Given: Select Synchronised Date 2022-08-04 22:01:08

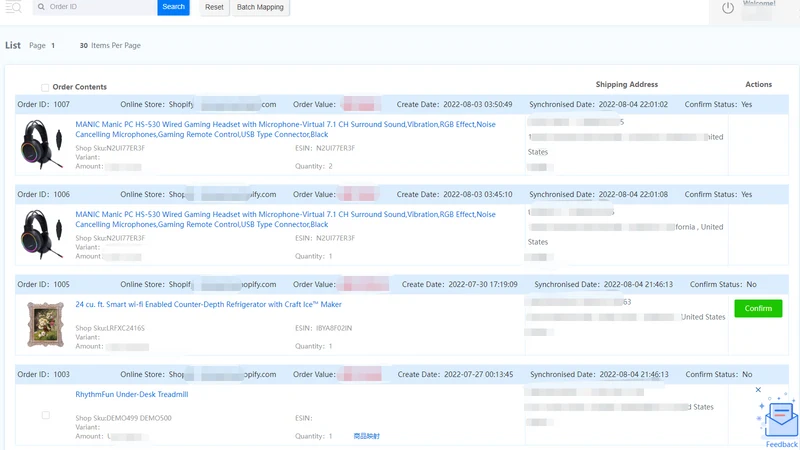Looking at the screenshot, I should 598,194.
